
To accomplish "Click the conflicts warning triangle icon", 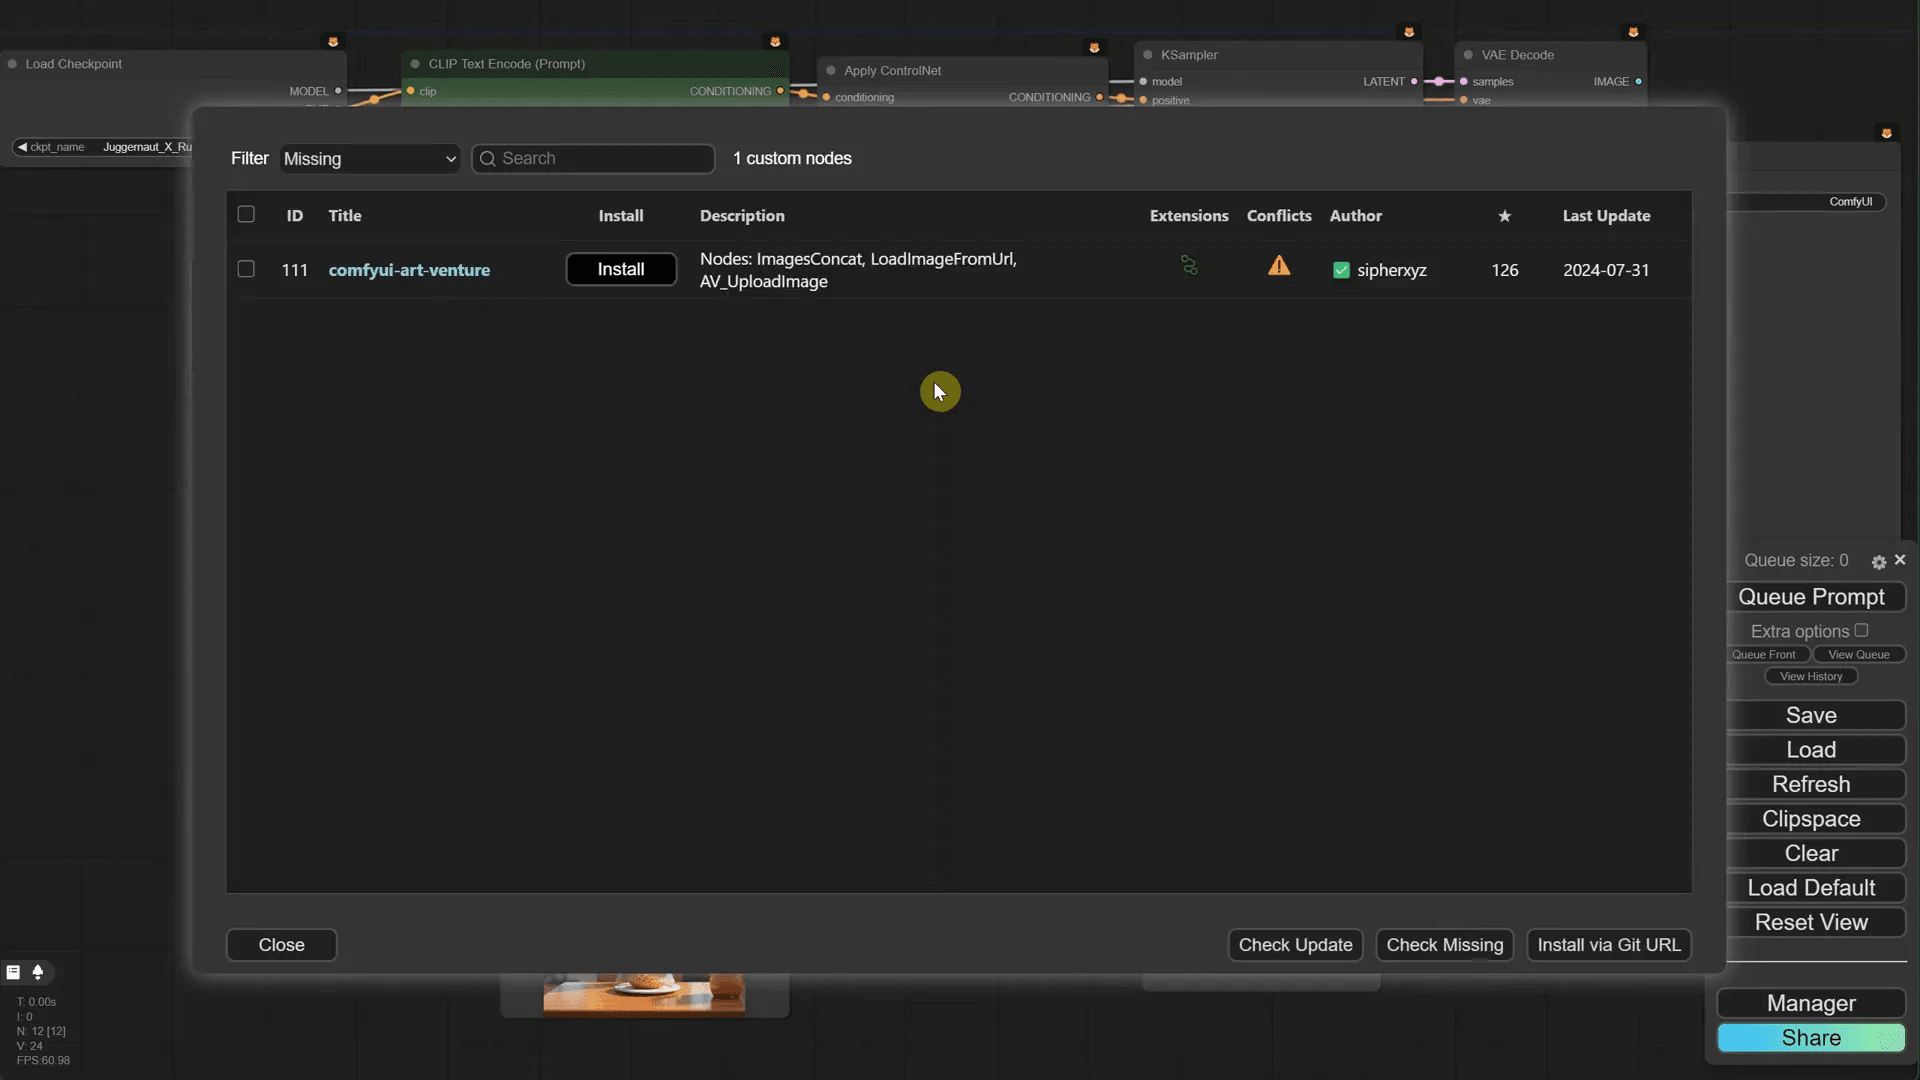I will [x=1280, y=265].
